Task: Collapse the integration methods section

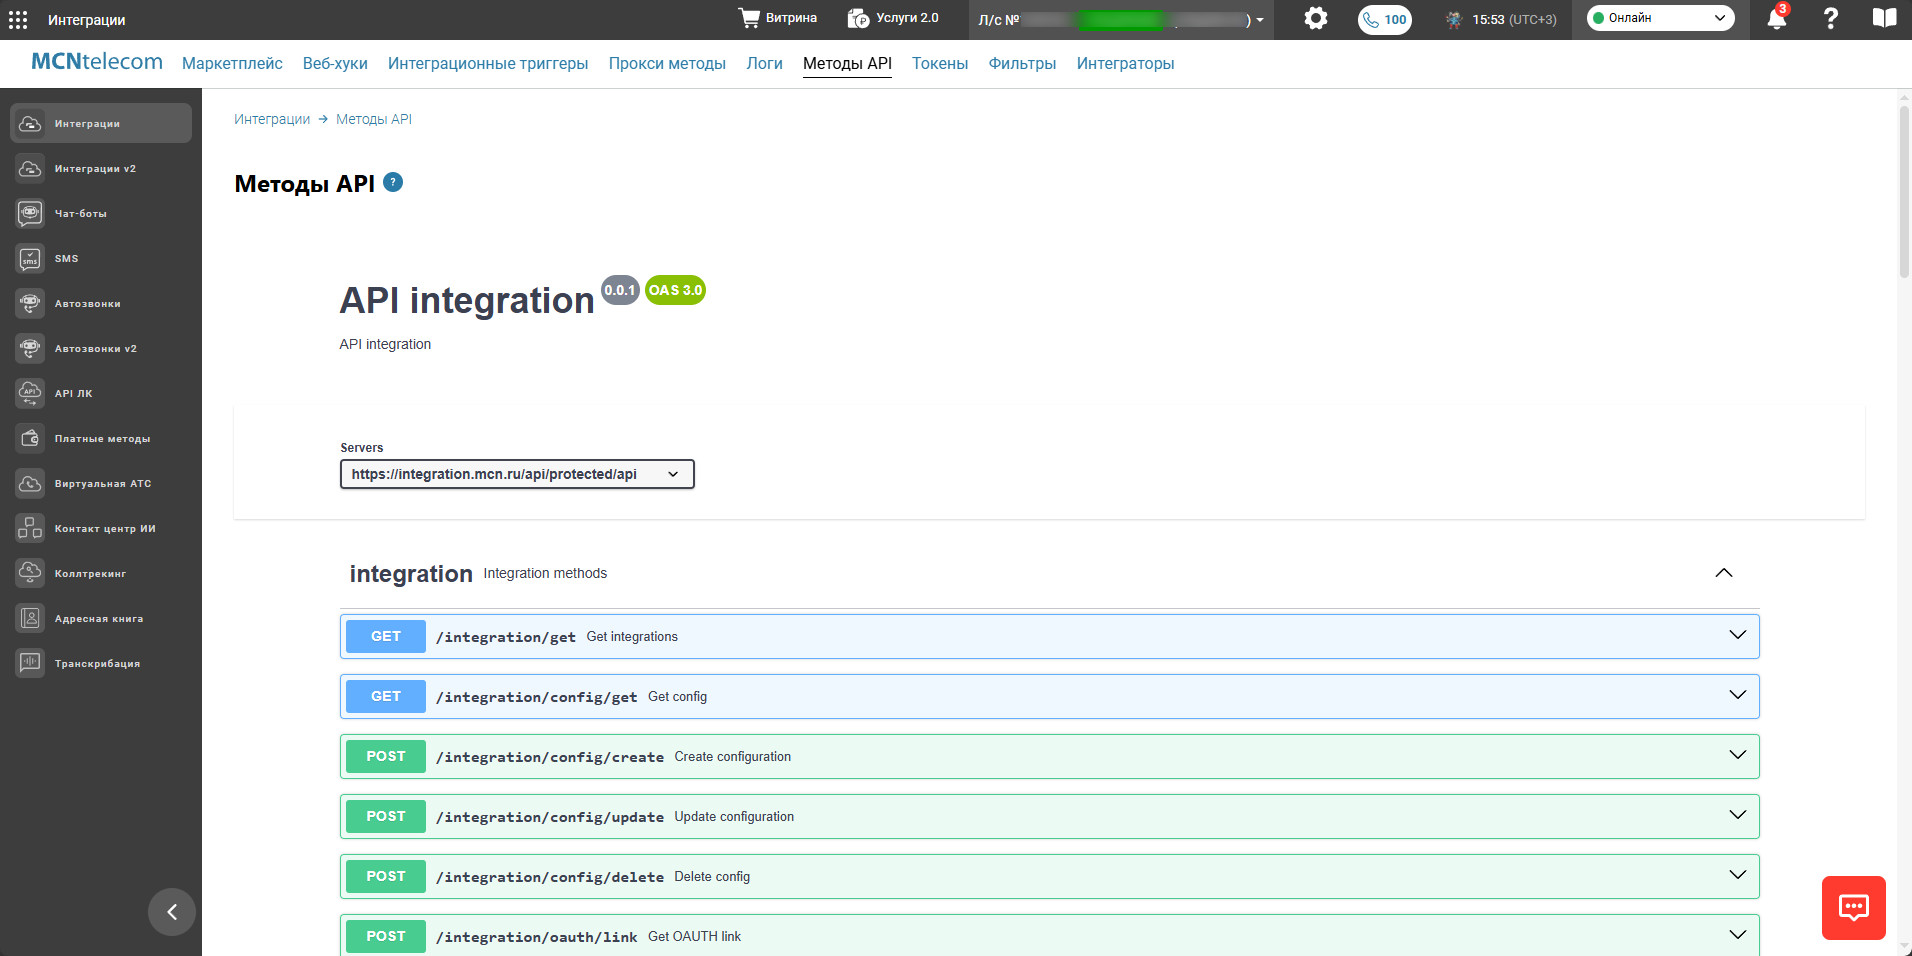Action: pos(1724,573)
